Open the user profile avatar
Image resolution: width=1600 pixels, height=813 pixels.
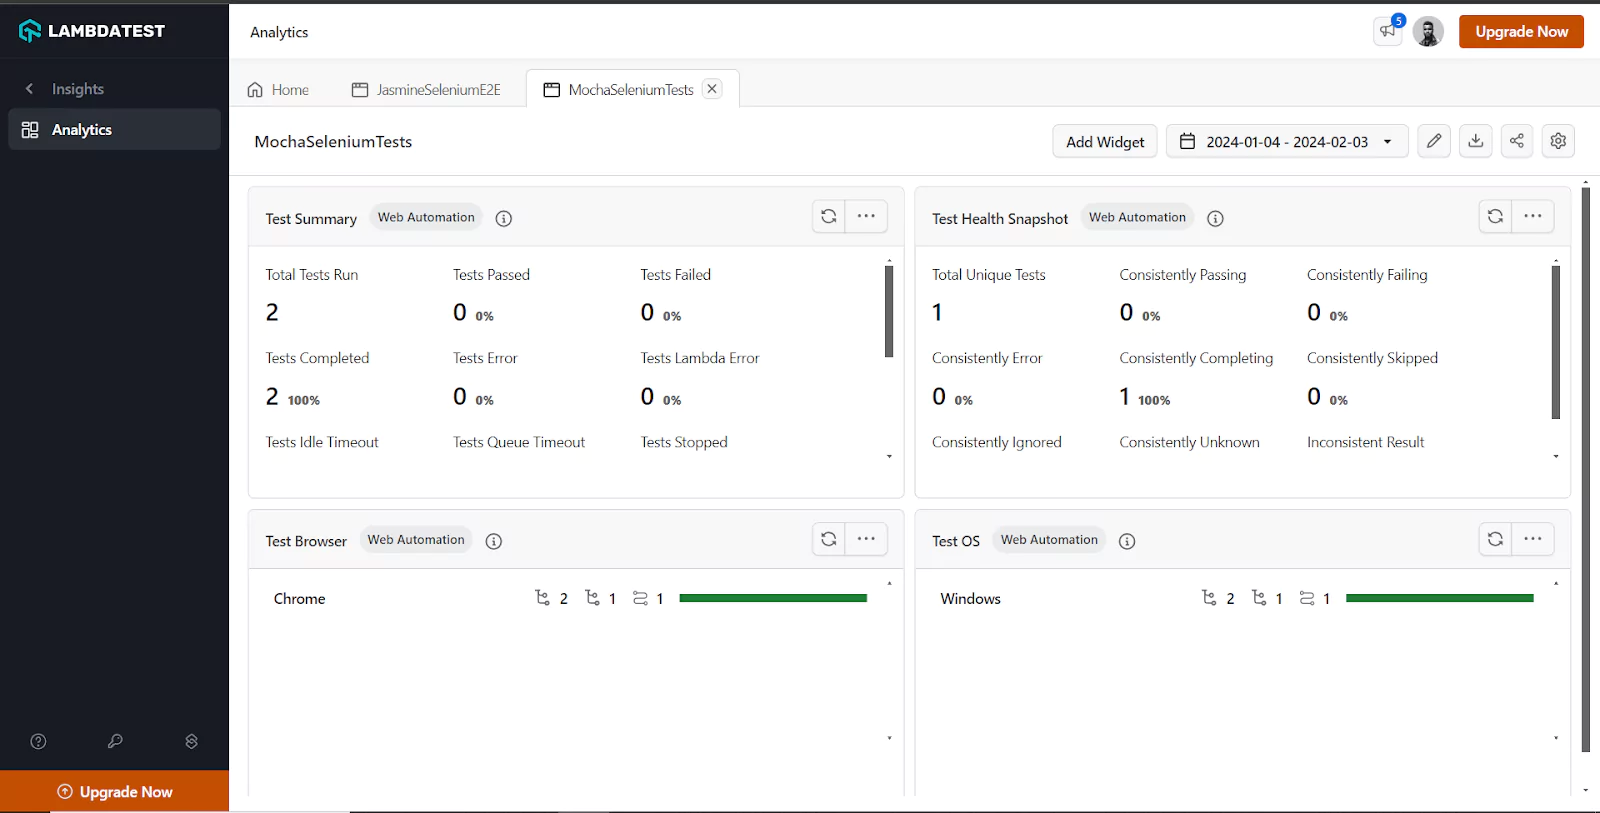tap(1428, 32)
